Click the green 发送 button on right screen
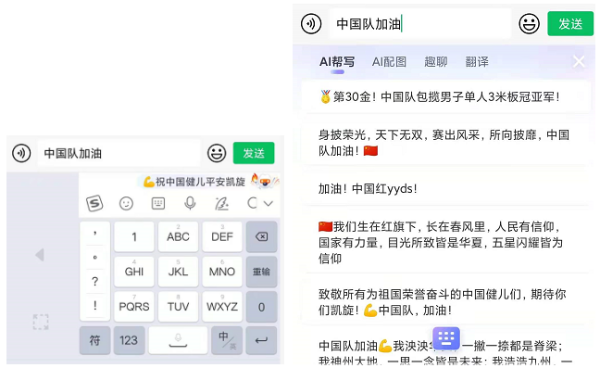 point(570,24)
